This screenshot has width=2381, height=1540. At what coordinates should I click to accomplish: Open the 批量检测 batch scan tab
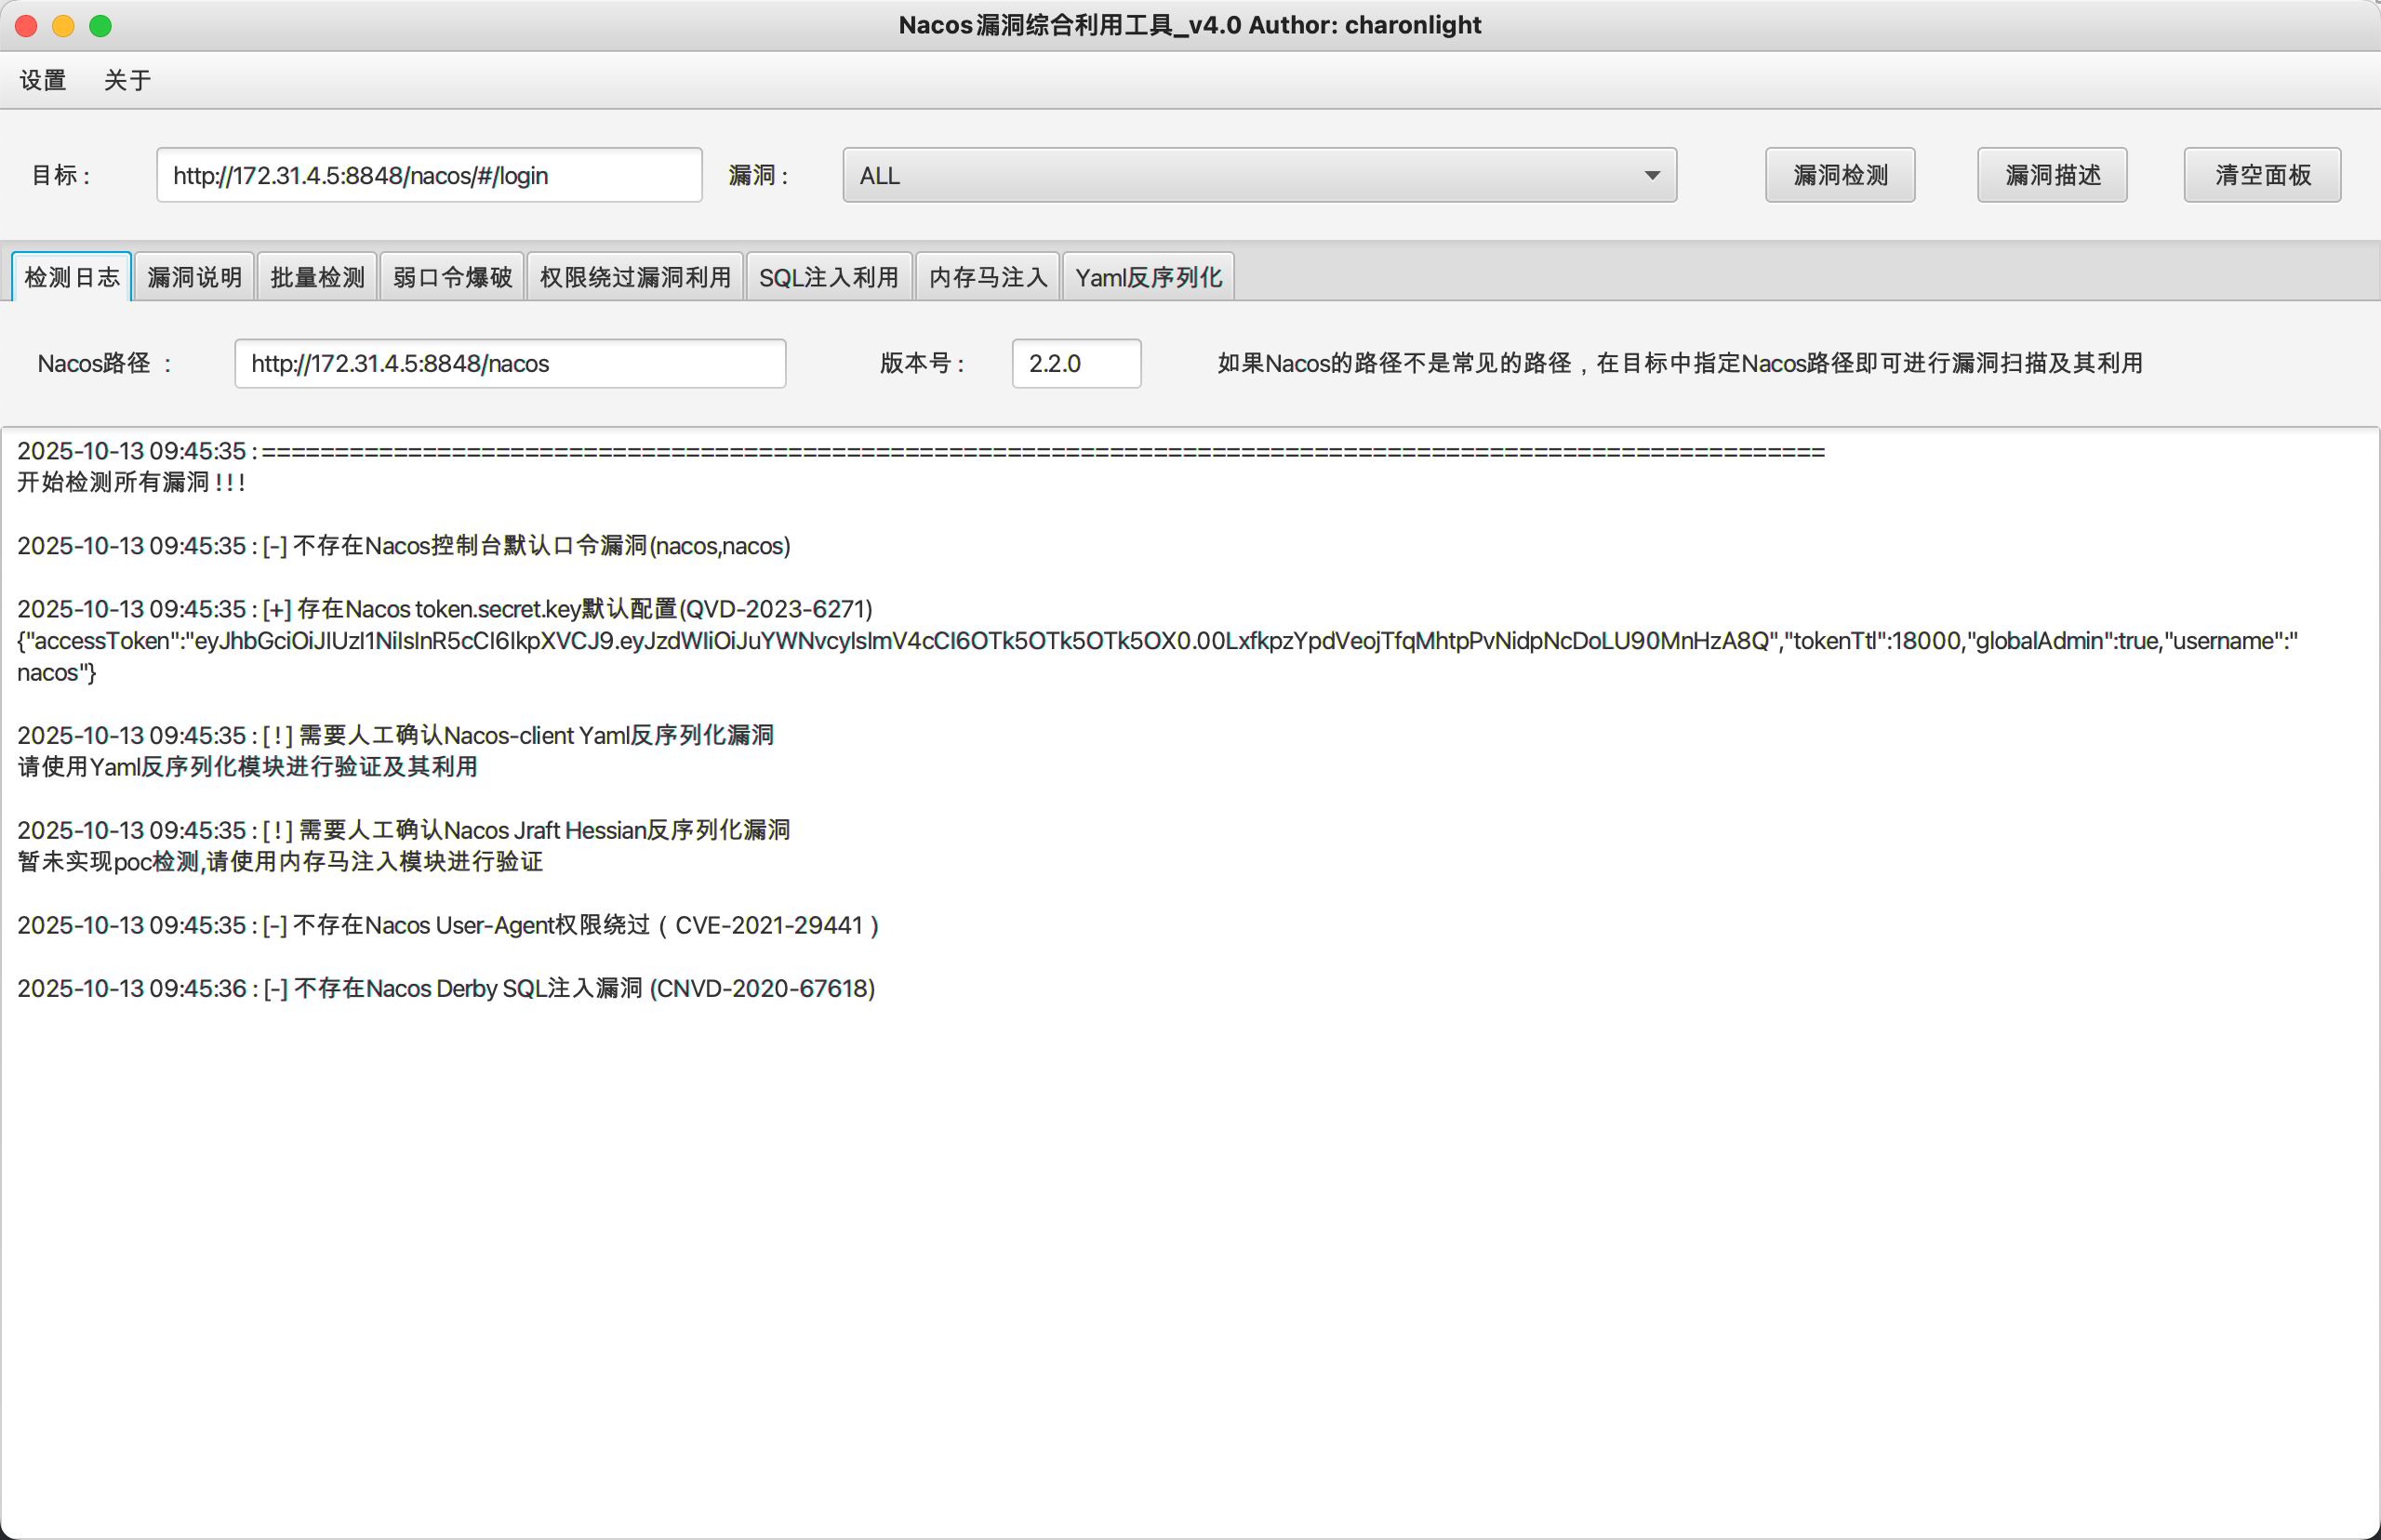[317, 277]
